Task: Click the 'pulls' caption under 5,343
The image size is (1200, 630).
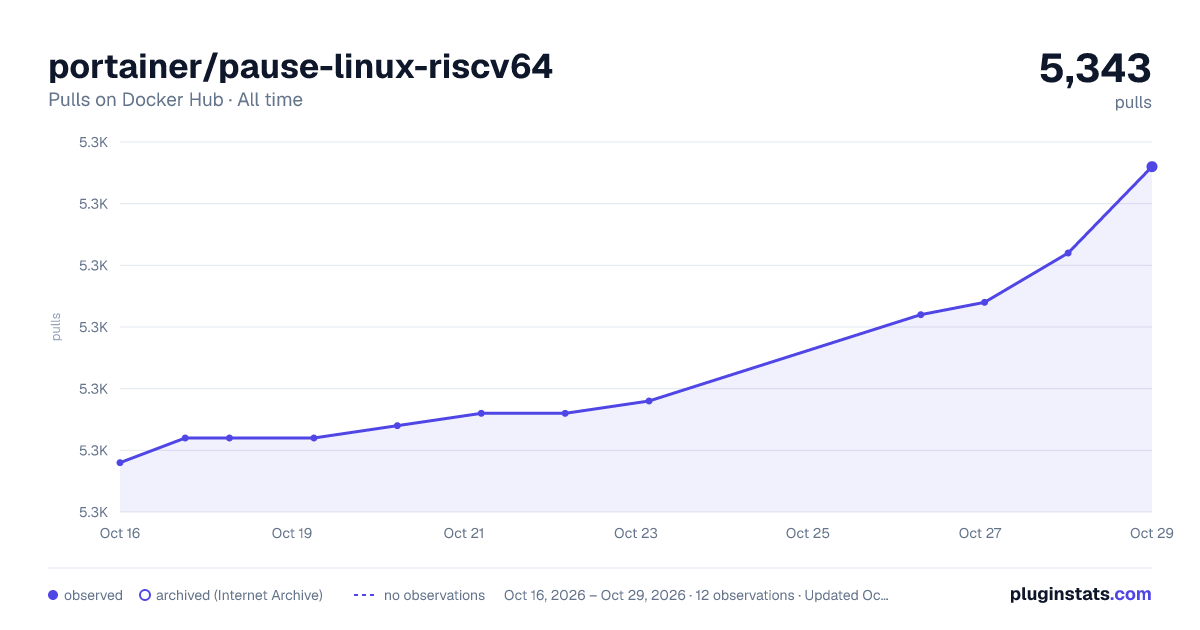Action: 1133,102
